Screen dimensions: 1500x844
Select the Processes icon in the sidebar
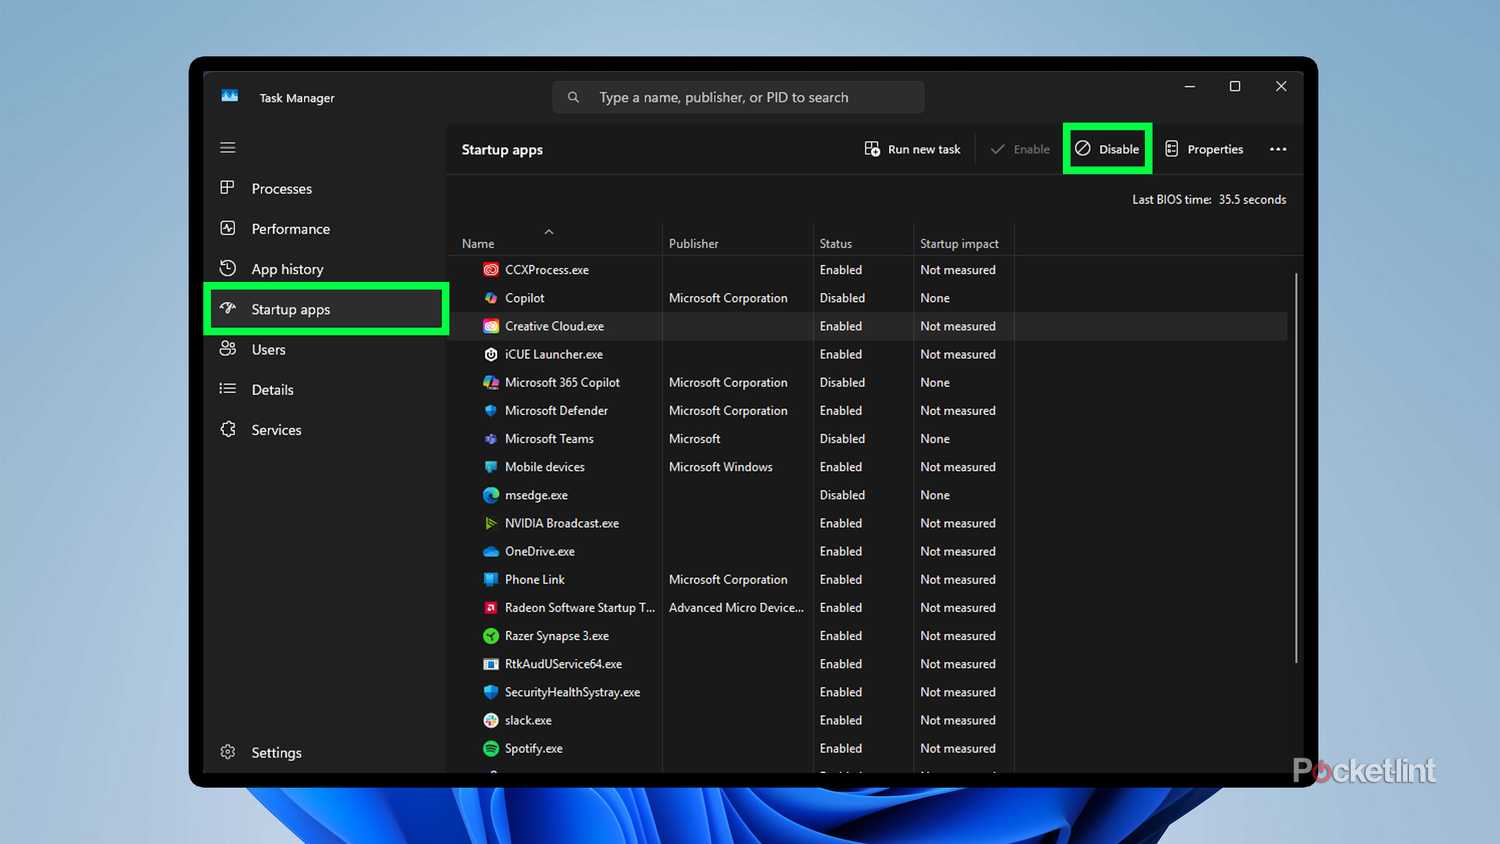point(228,188)
